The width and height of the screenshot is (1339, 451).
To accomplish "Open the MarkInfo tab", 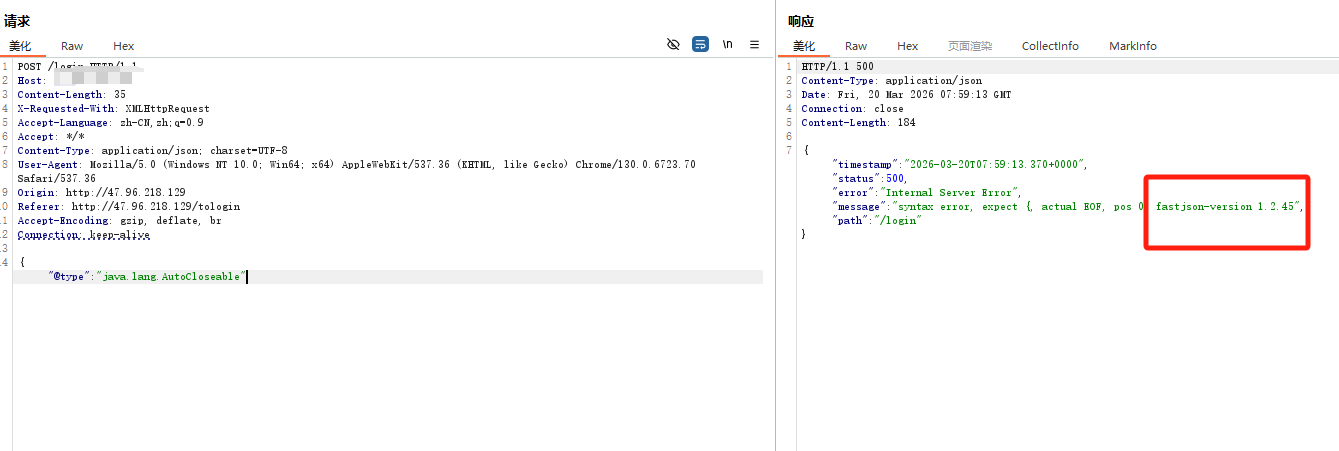I will (1132, 46).
